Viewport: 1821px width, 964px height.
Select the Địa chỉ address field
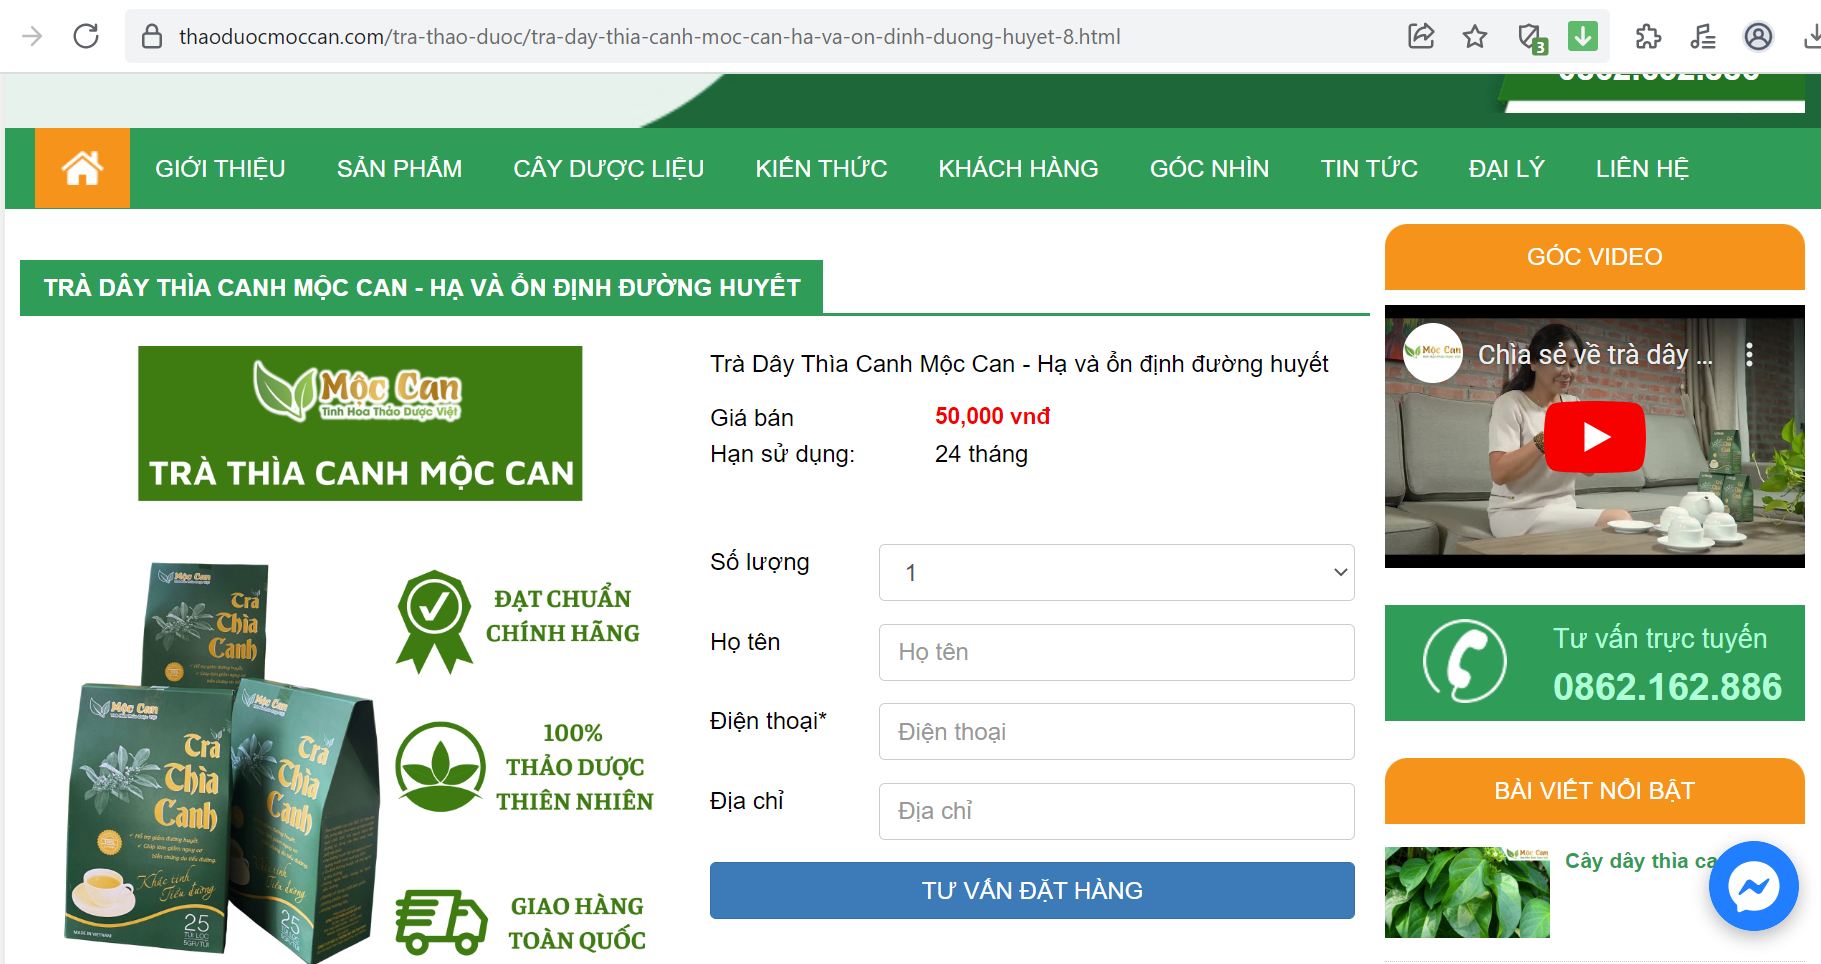pos(1116,811)
